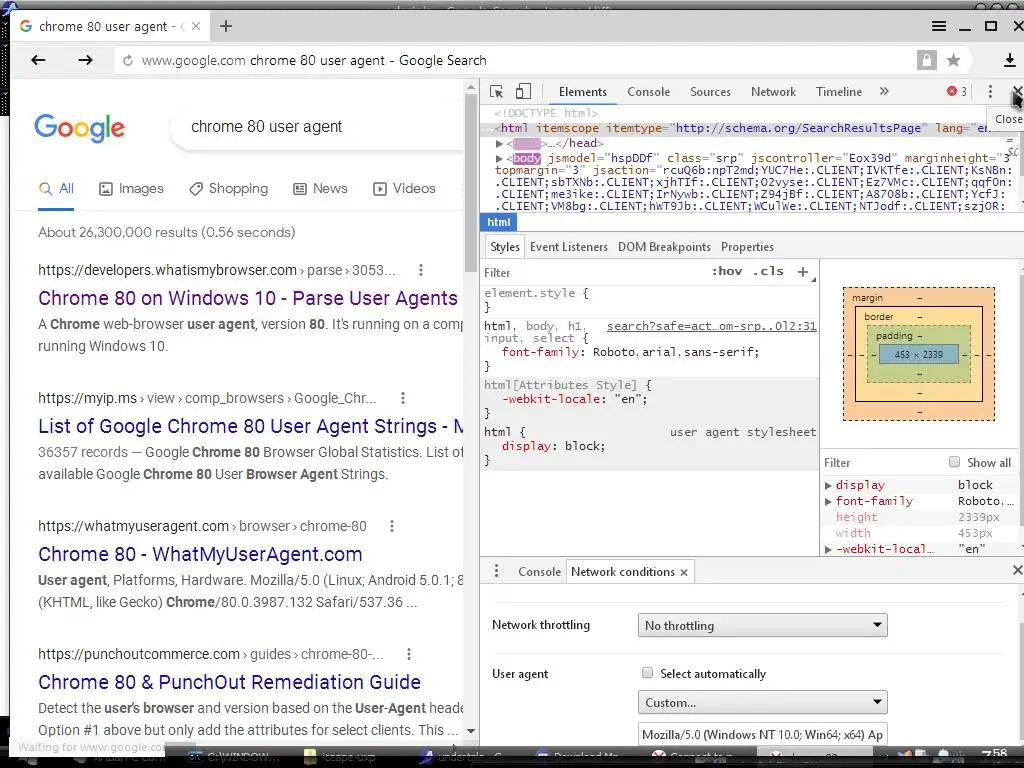Toggle Select automatically user agent checkbox

(647, 673)
